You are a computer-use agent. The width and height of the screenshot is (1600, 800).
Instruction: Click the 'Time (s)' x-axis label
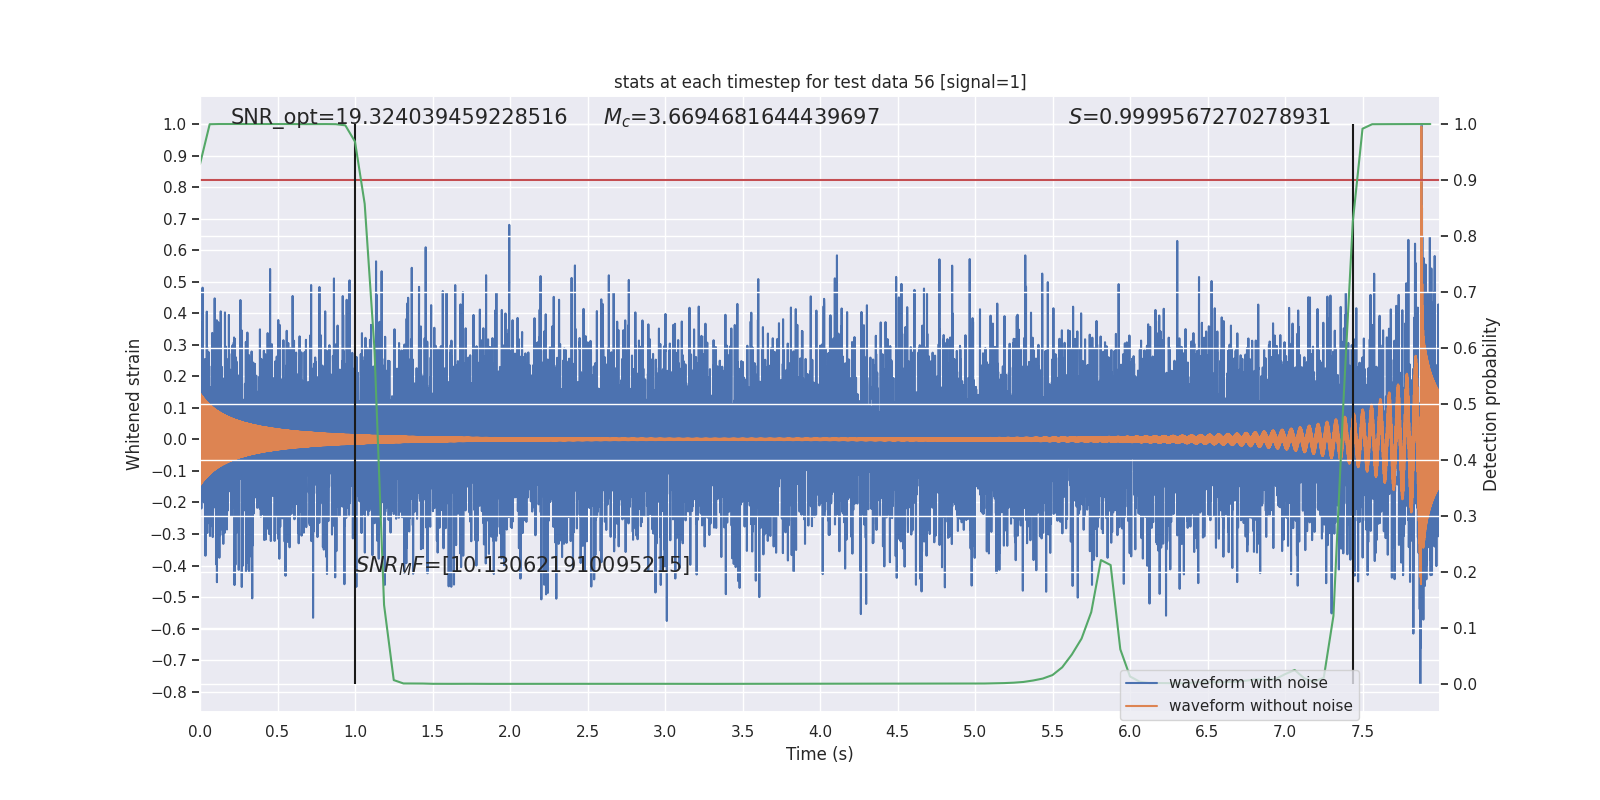click(x=819, y=754)
